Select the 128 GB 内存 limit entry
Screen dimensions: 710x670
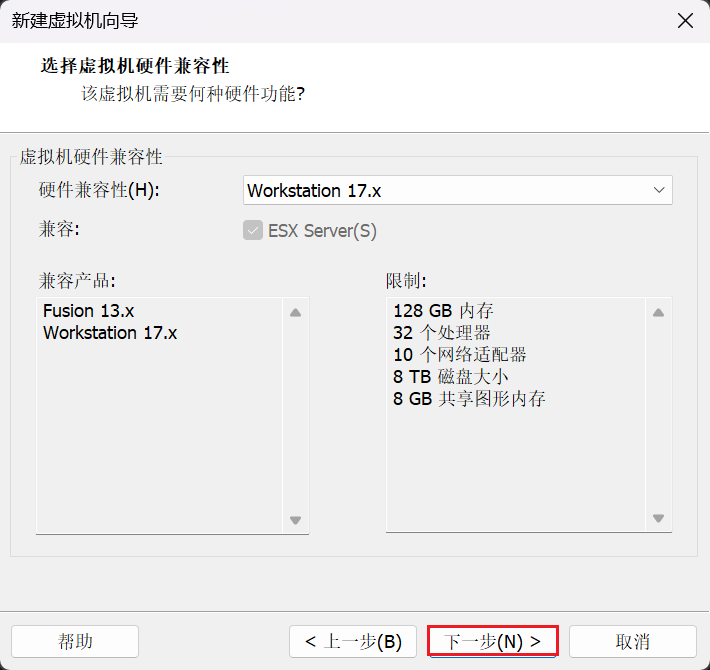pyautogui.click(x=443, y=311)
